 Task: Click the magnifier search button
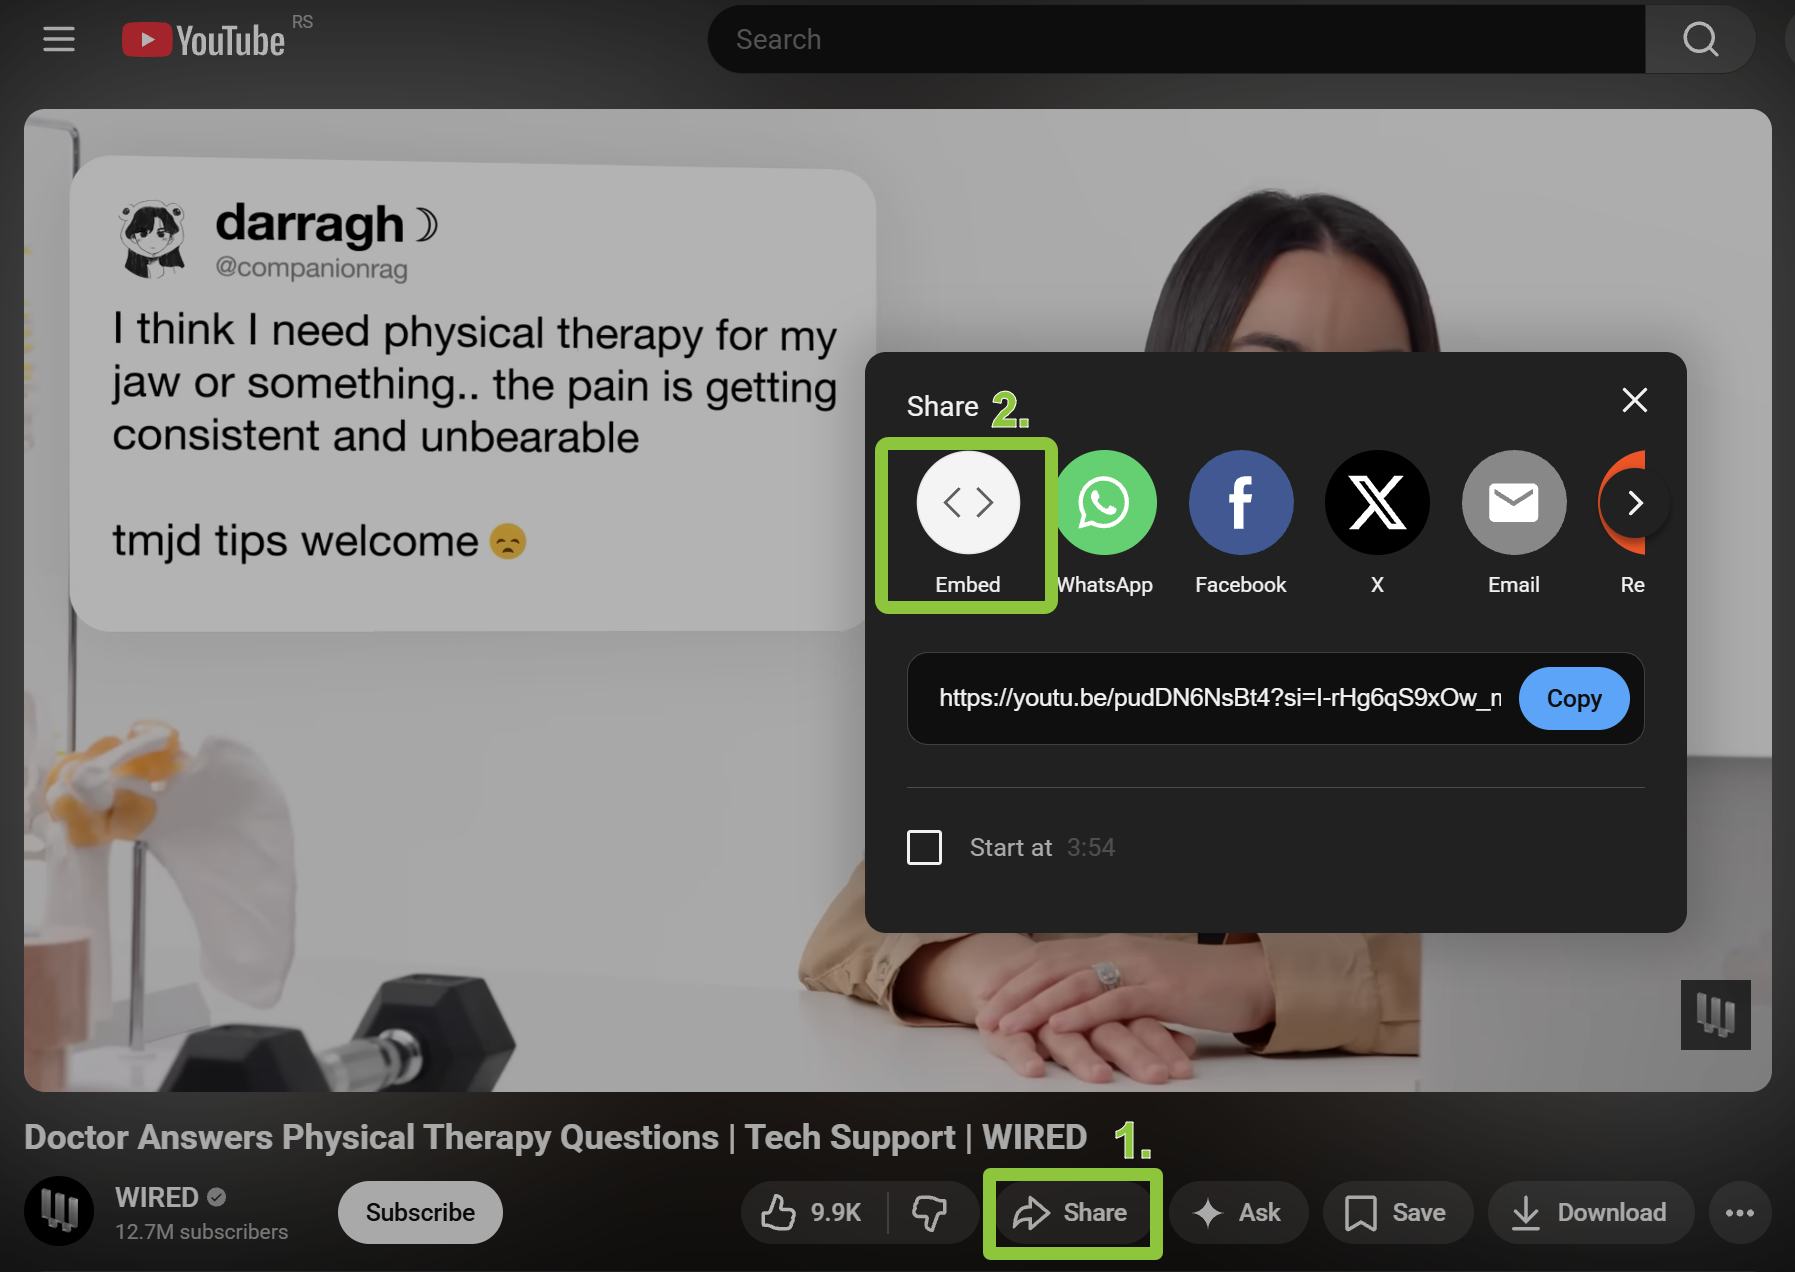pyautogui.click(x=1699, y=40)
